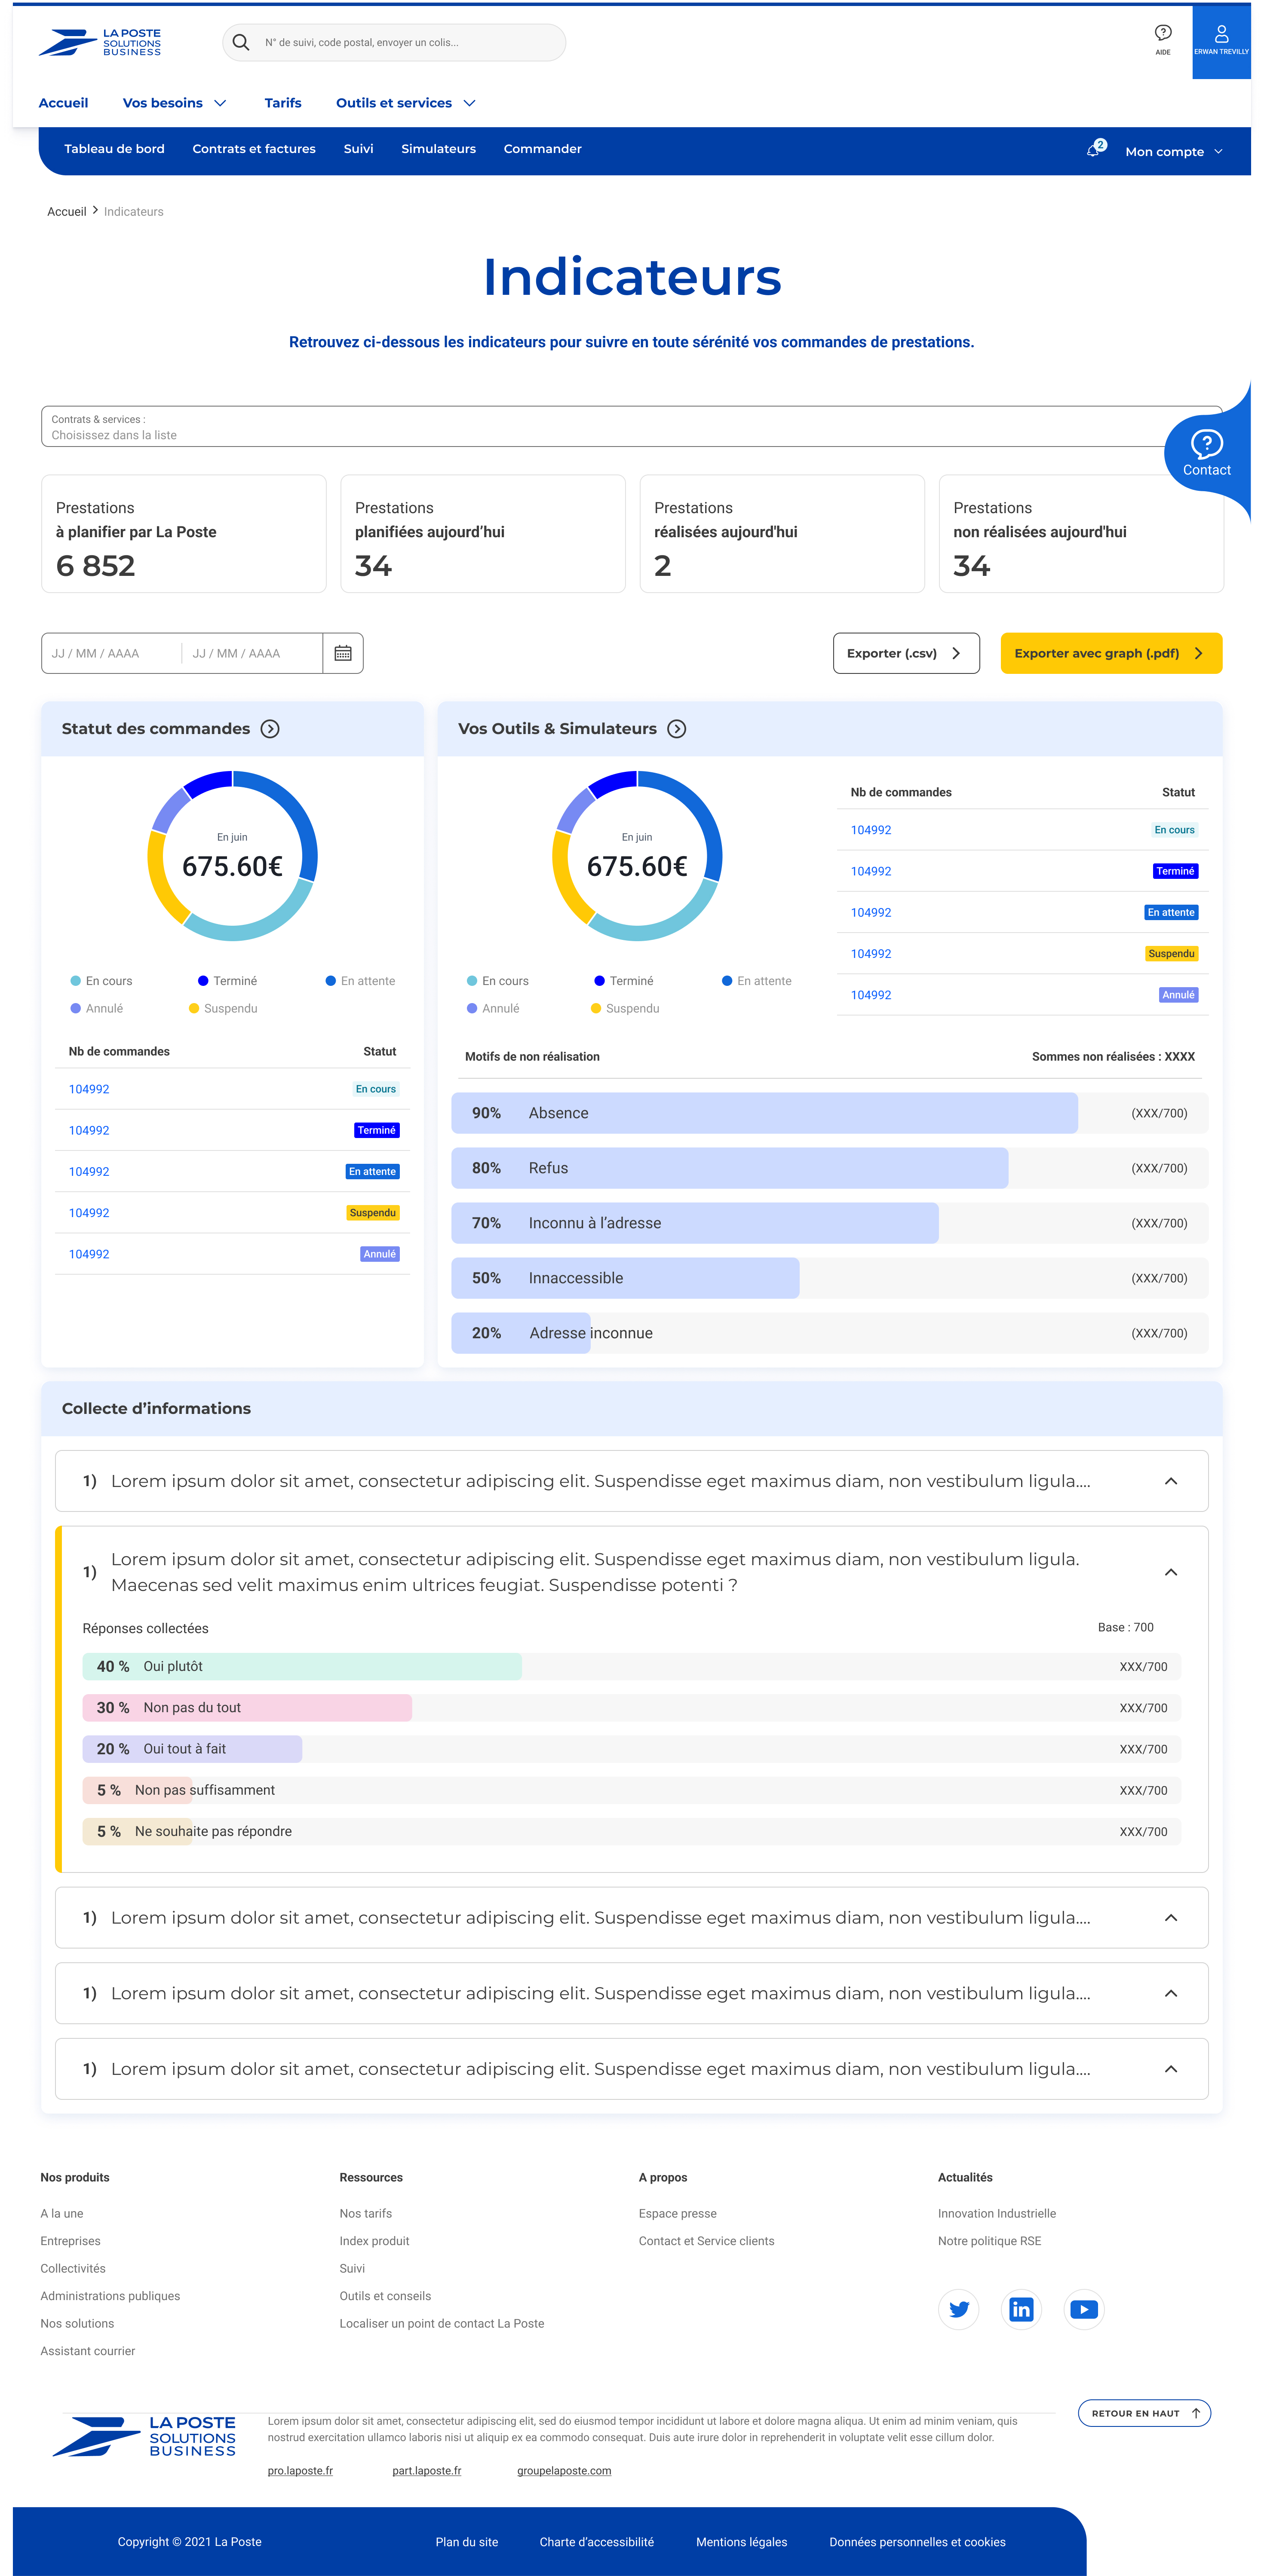Click the search magnifier icon
The width and height of the screenshot is (1264, 2576).
(241, 42)
